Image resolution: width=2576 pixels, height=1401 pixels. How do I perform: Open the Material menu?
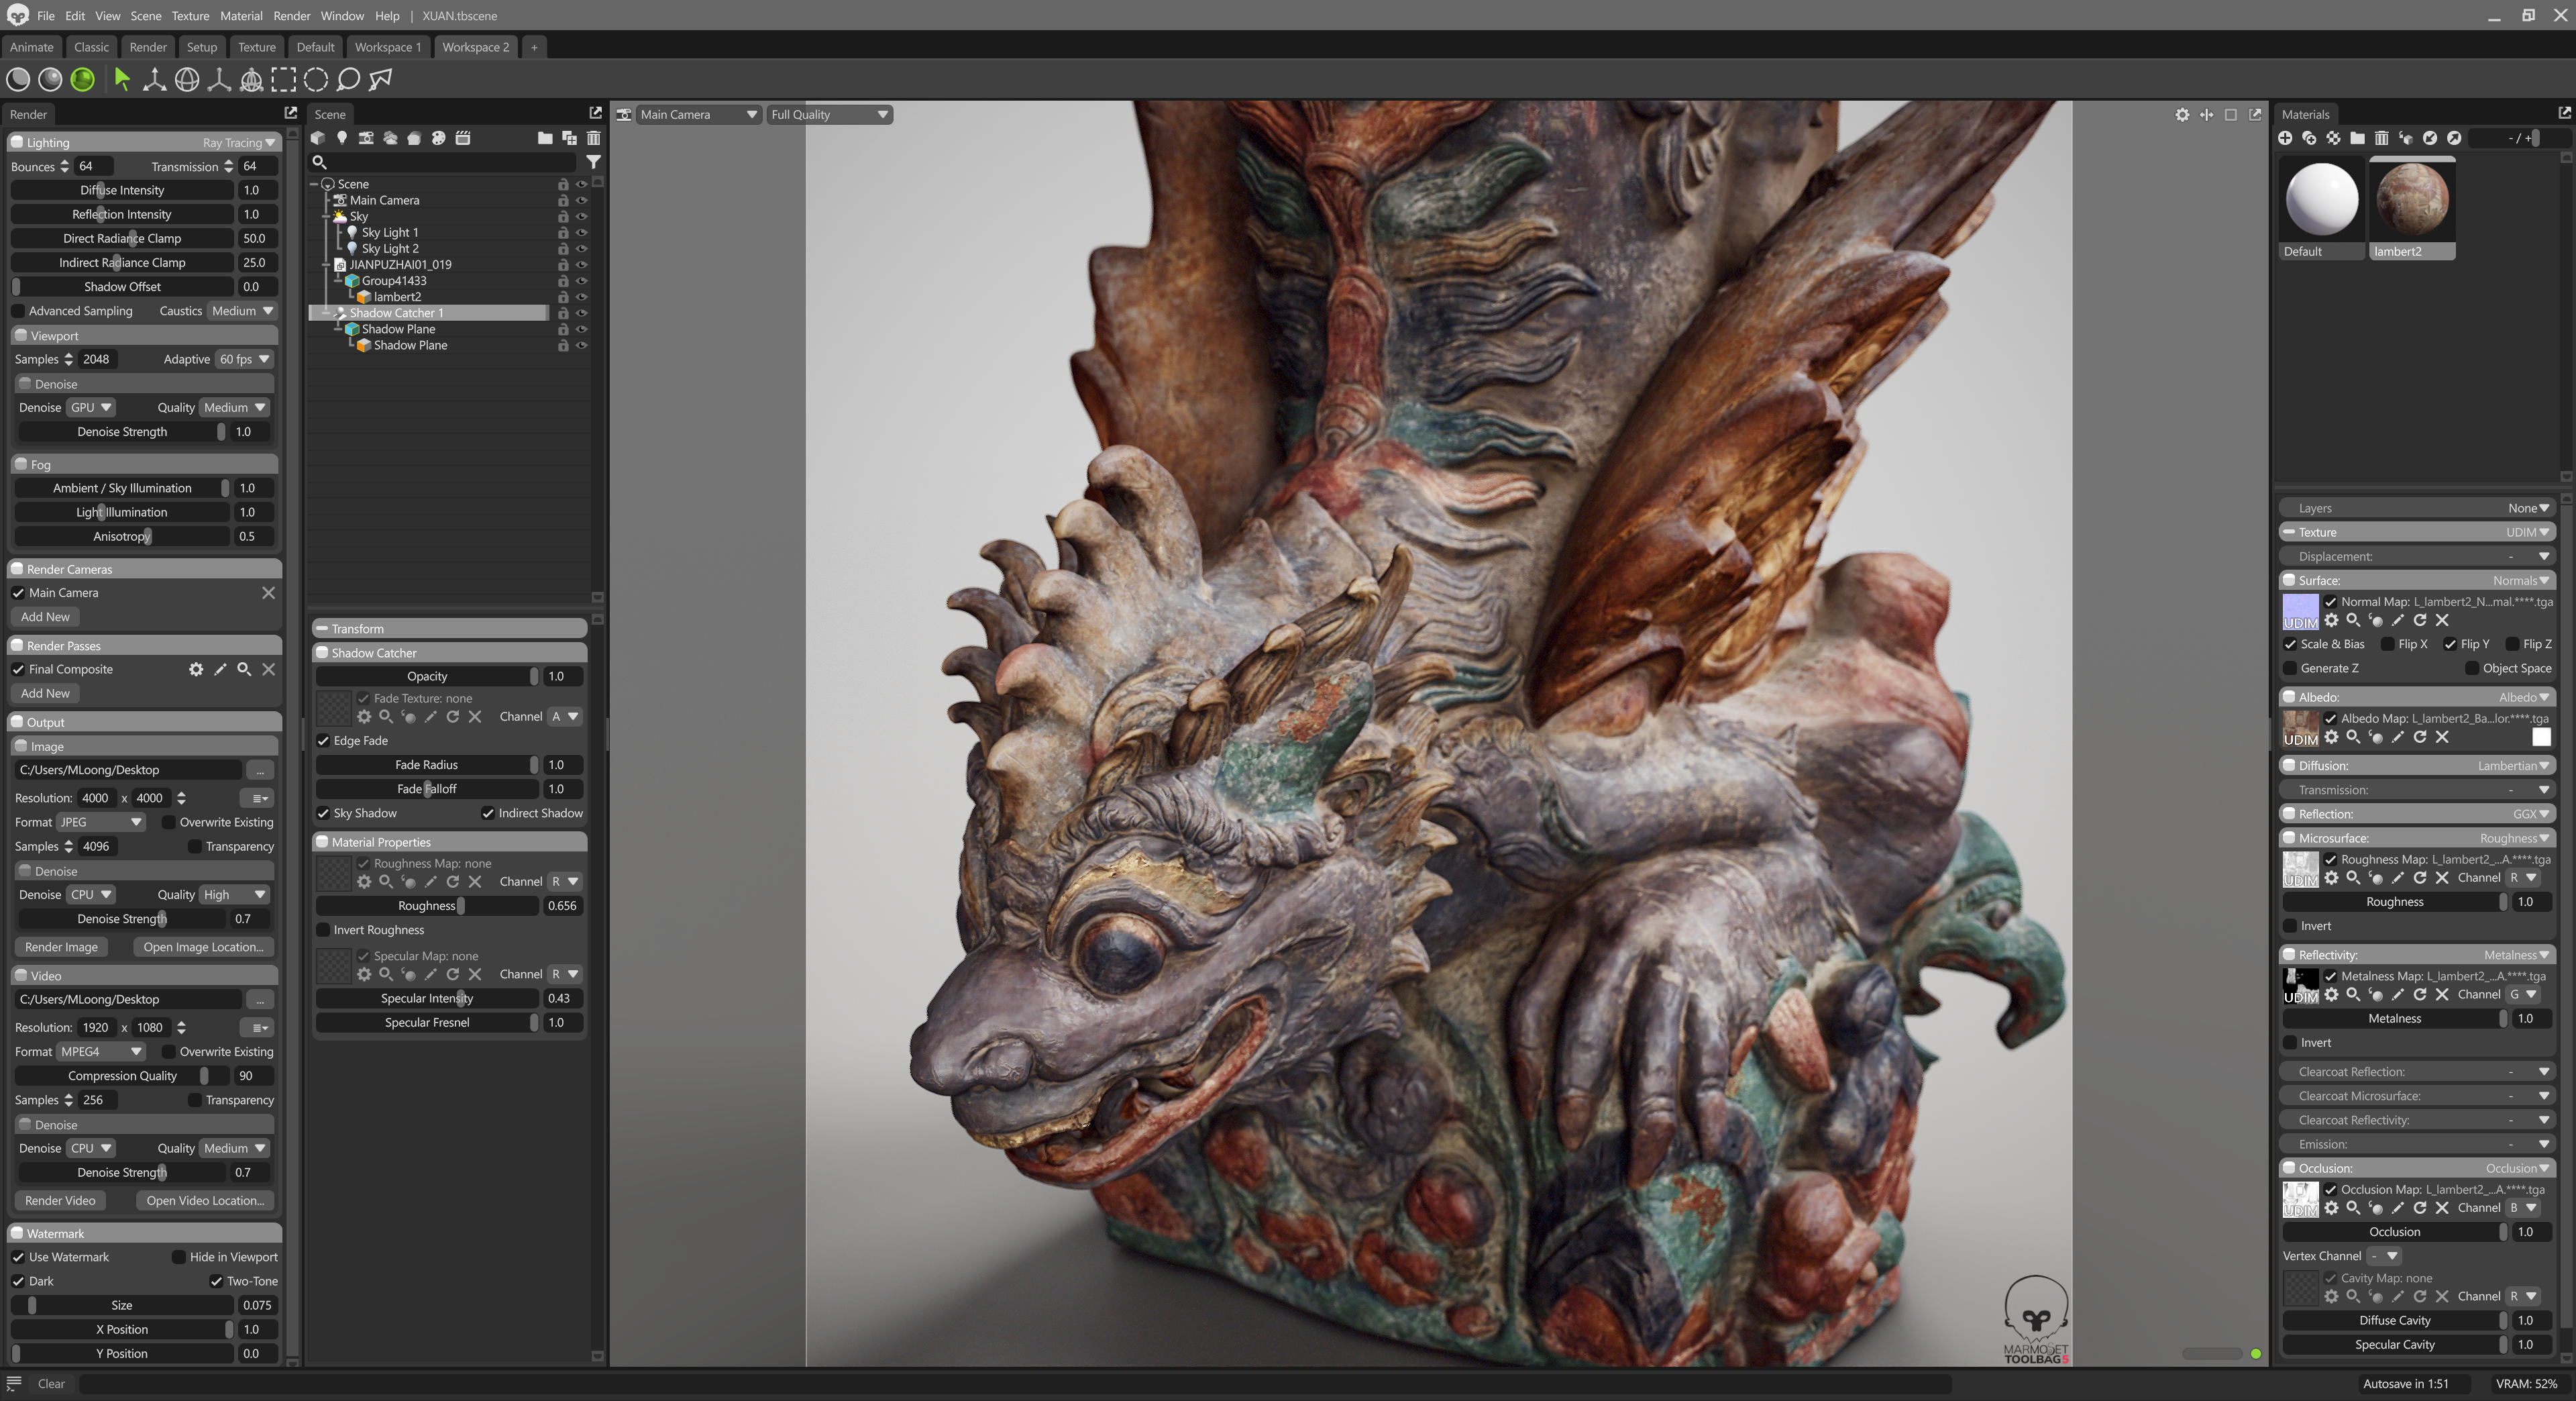click(x=240, y=16)
